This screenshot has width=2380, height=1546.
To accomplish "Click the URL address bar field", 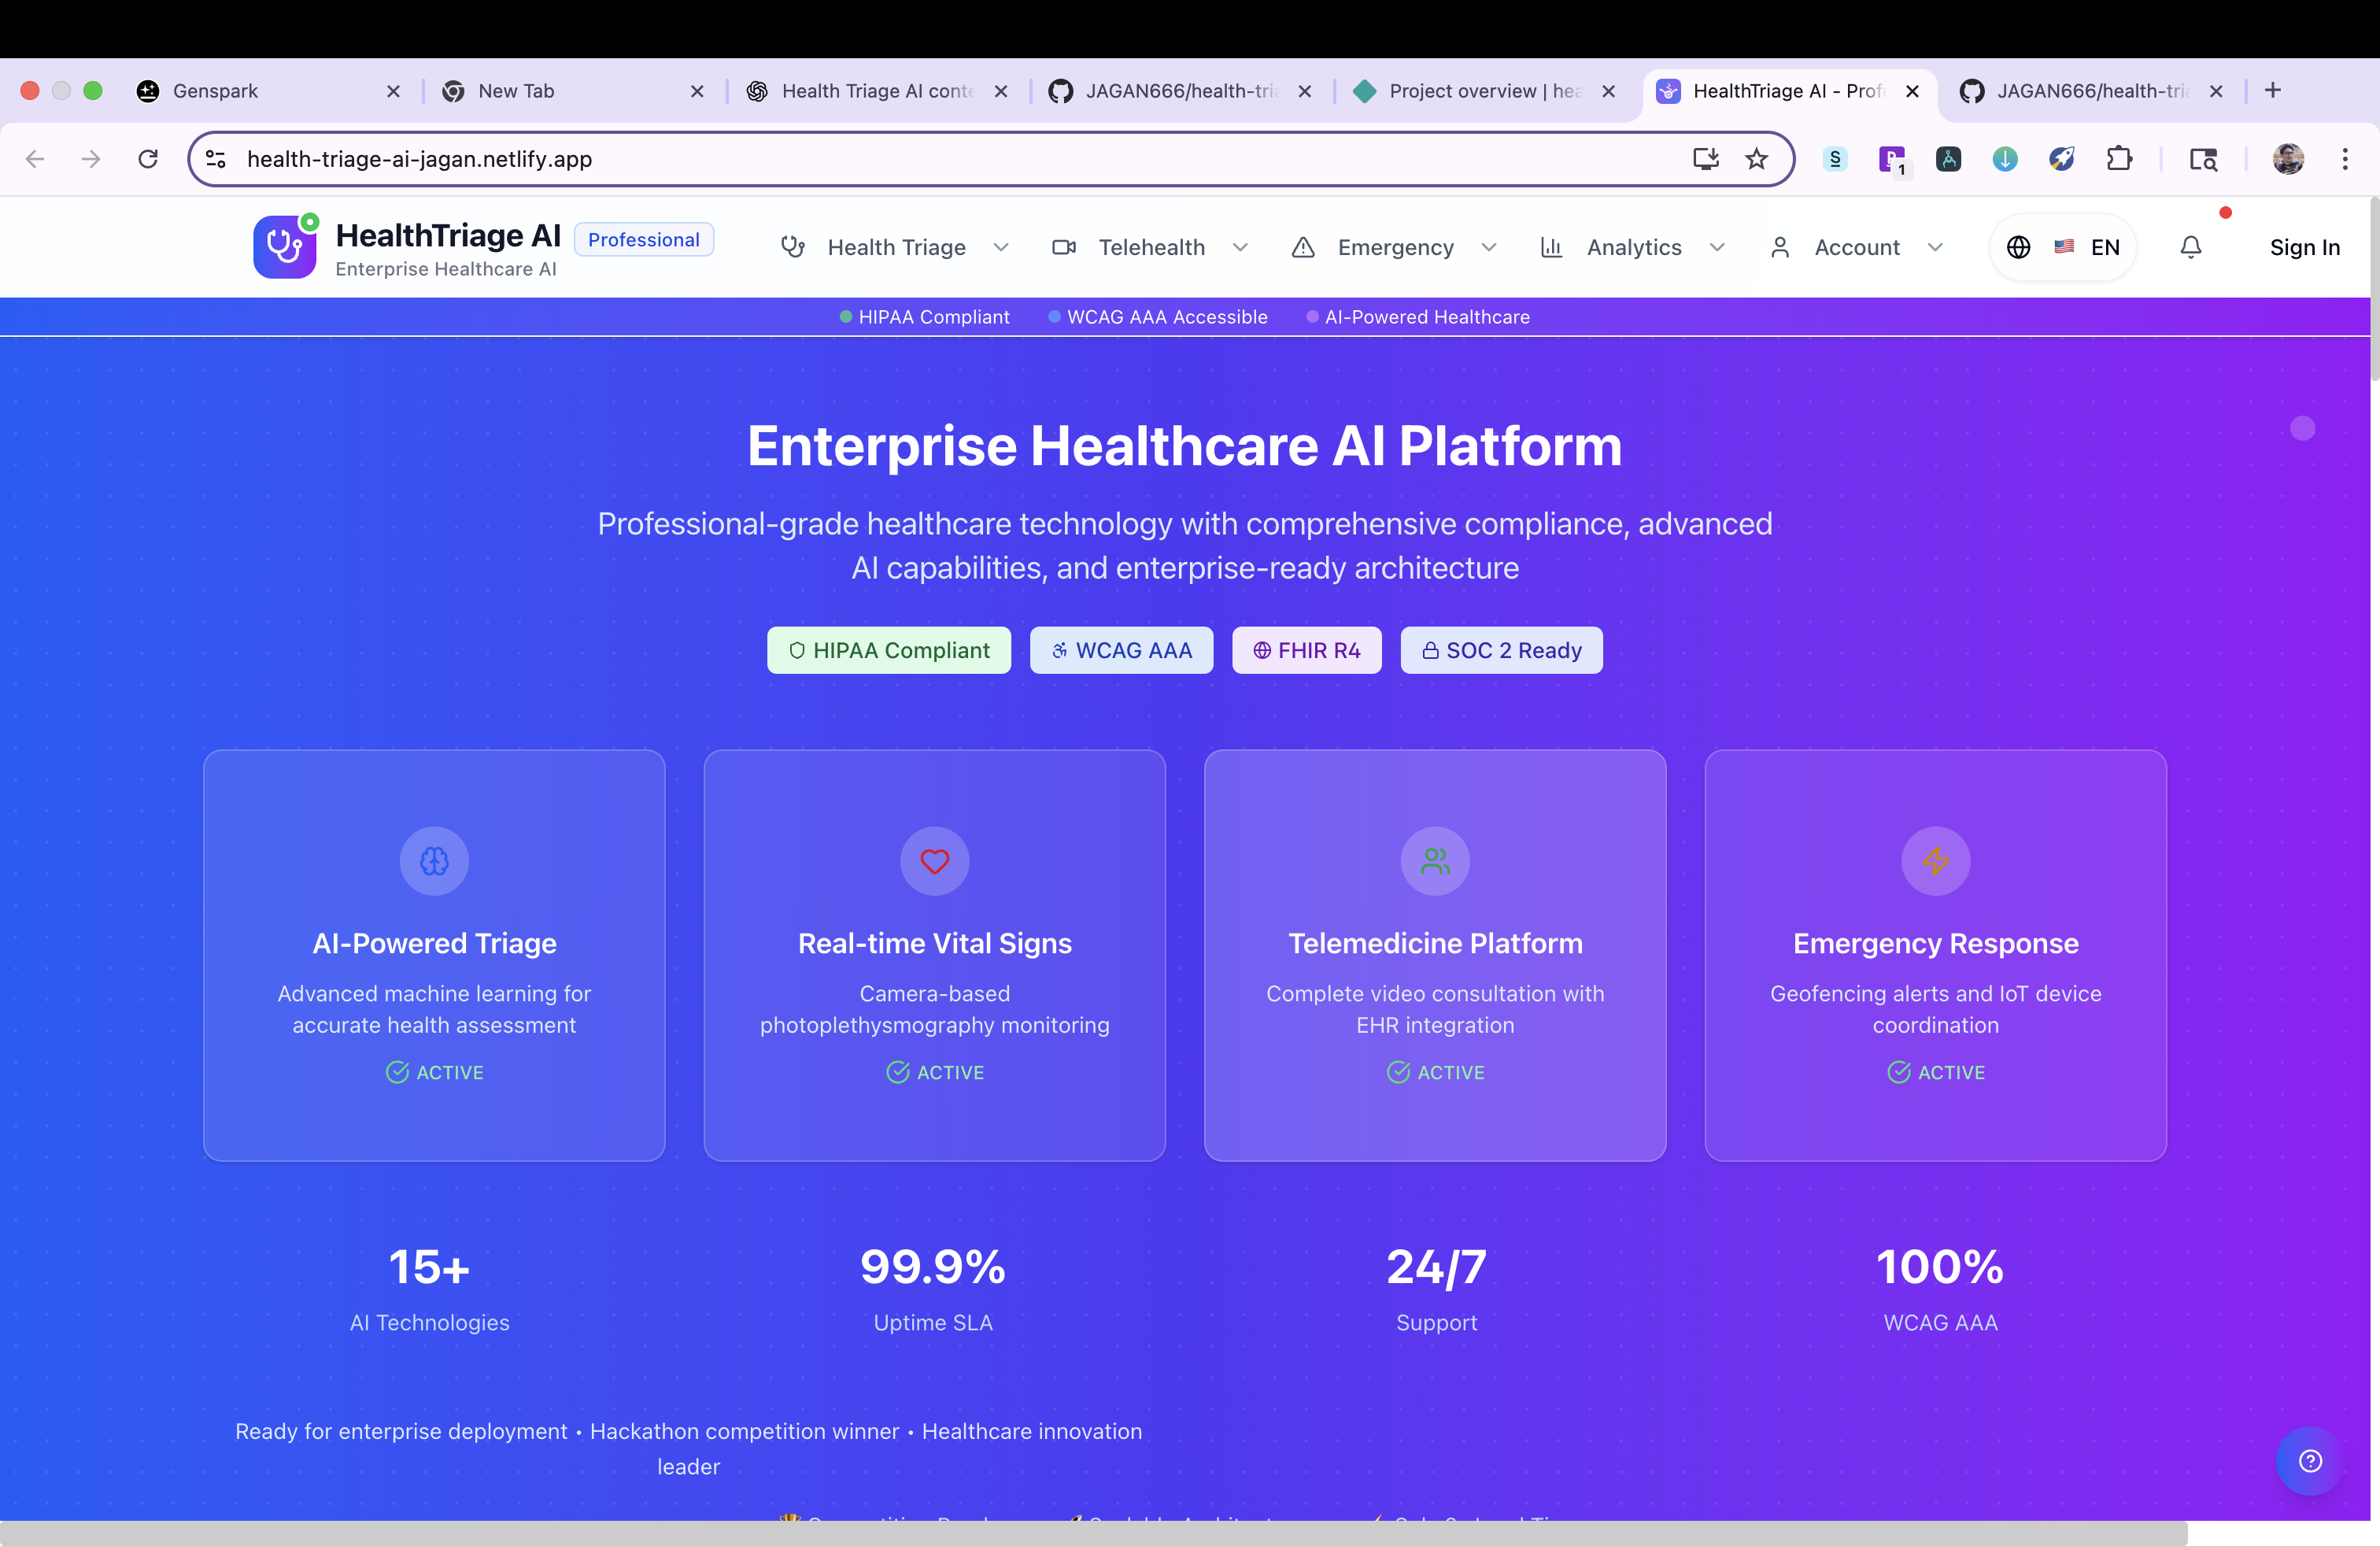I will click(x=900, y=159).
